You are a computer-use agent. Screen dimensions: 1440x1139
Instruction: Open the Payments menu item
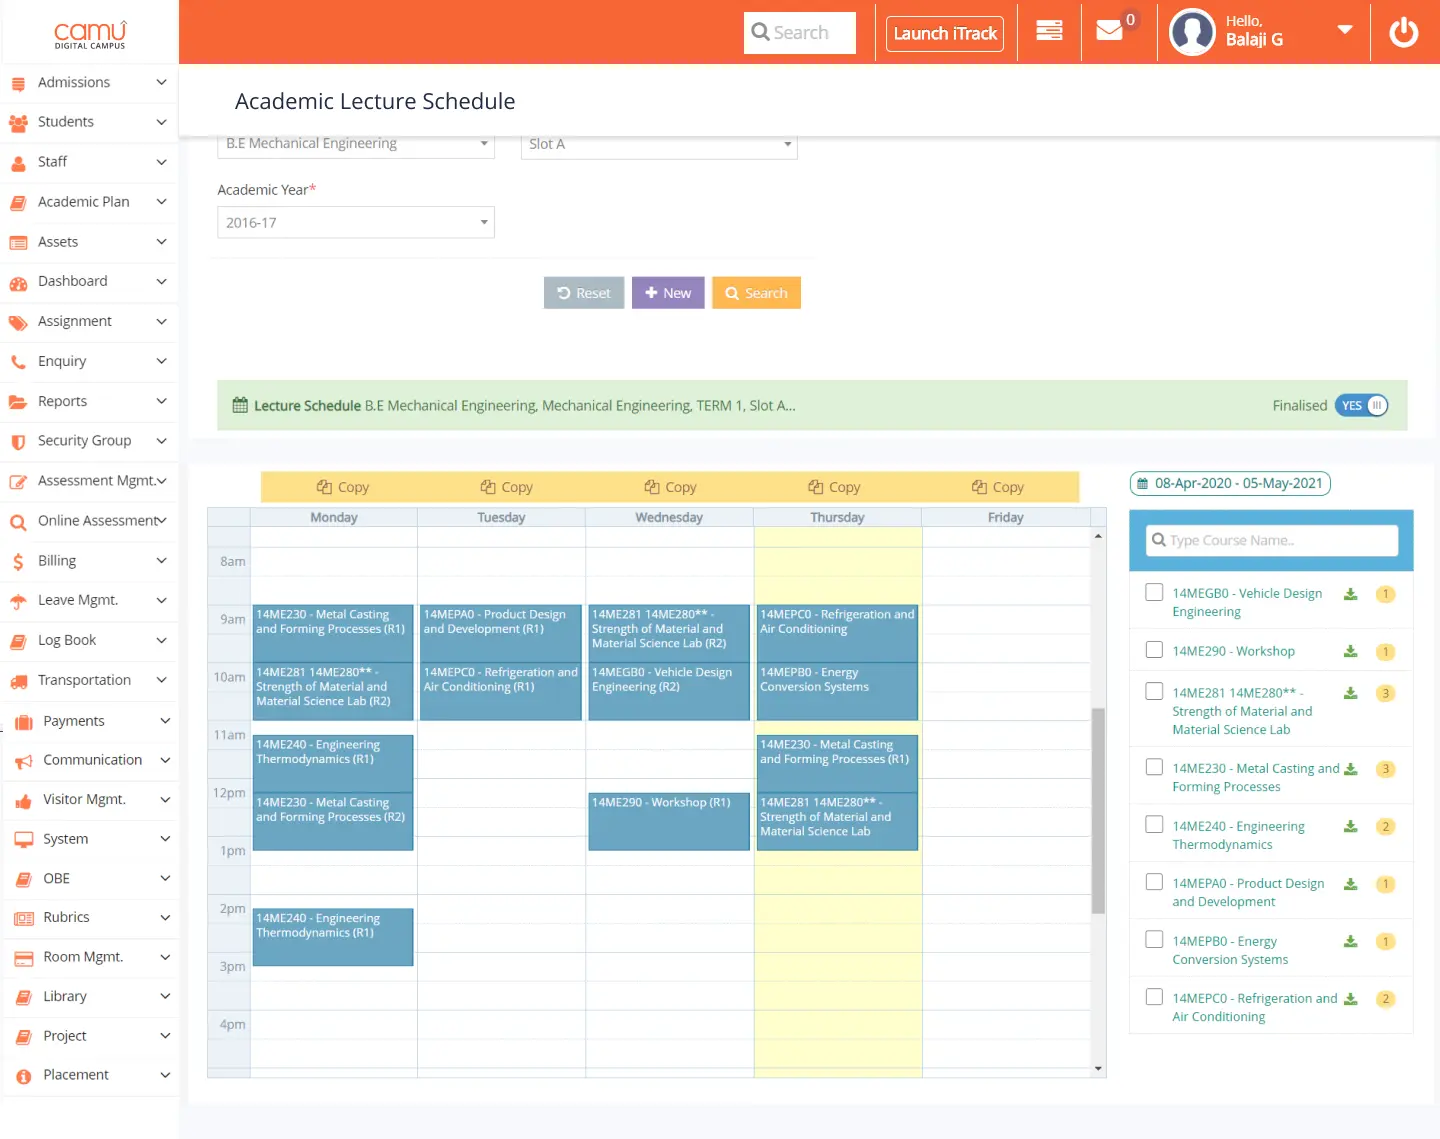(90, 721)
